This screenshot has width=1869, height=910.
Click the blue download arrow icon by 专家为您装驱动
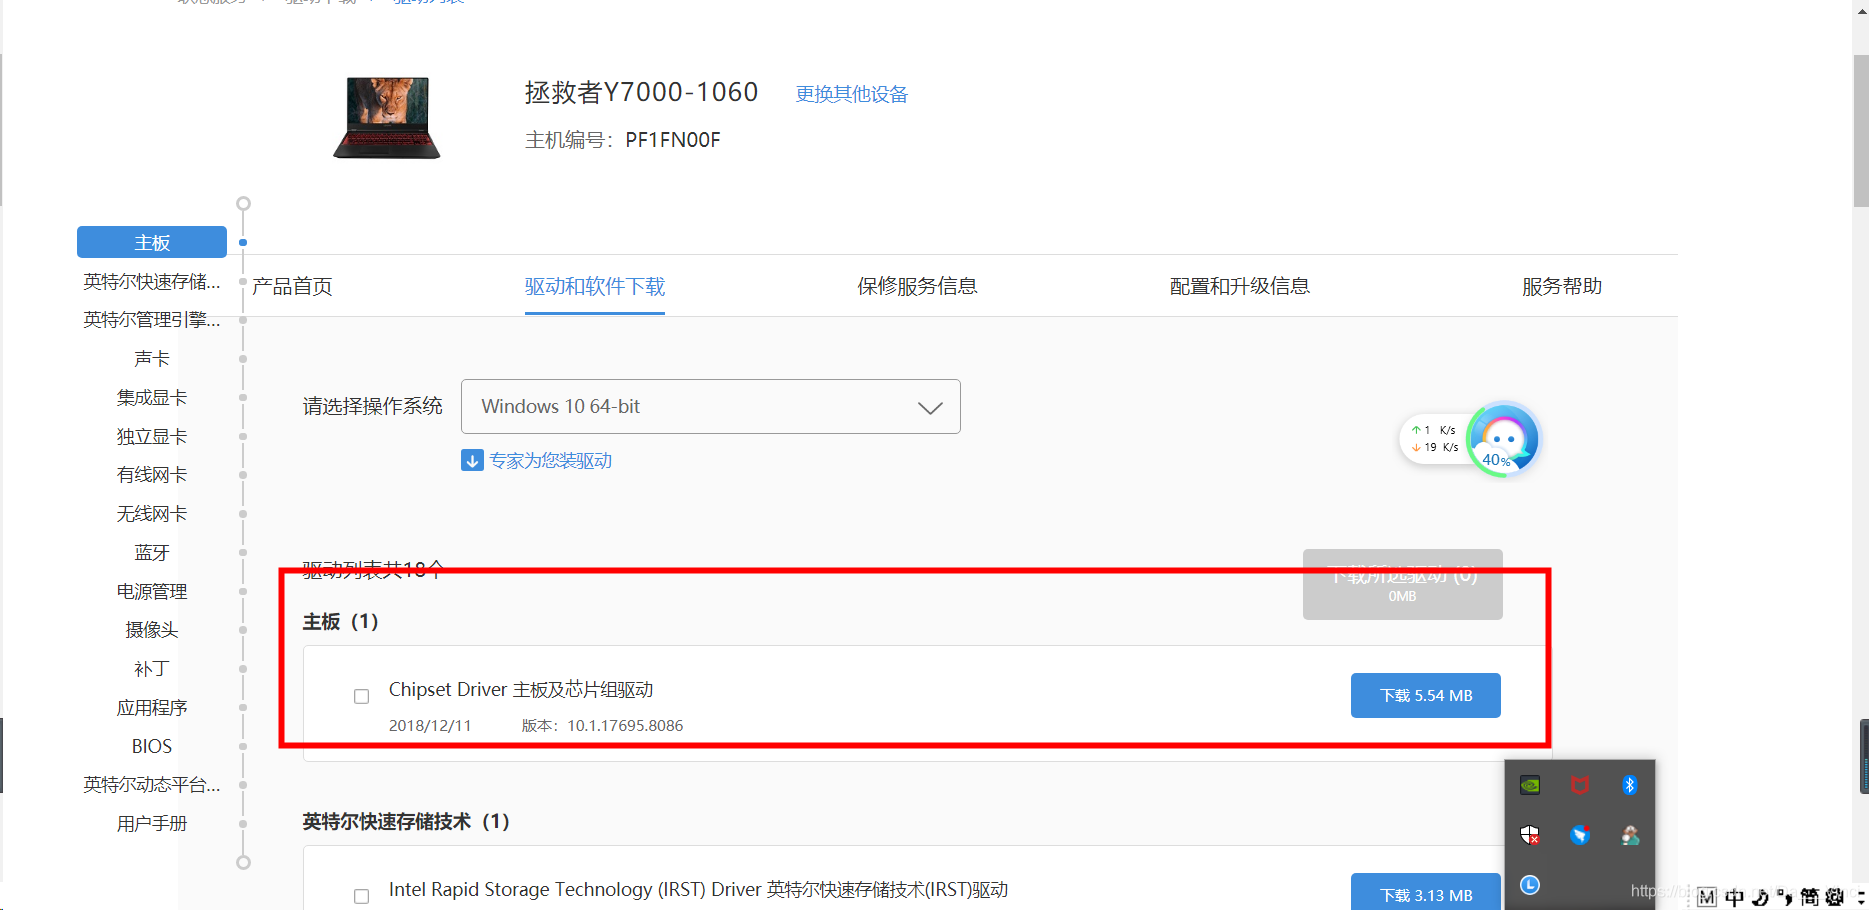(472, 460)
